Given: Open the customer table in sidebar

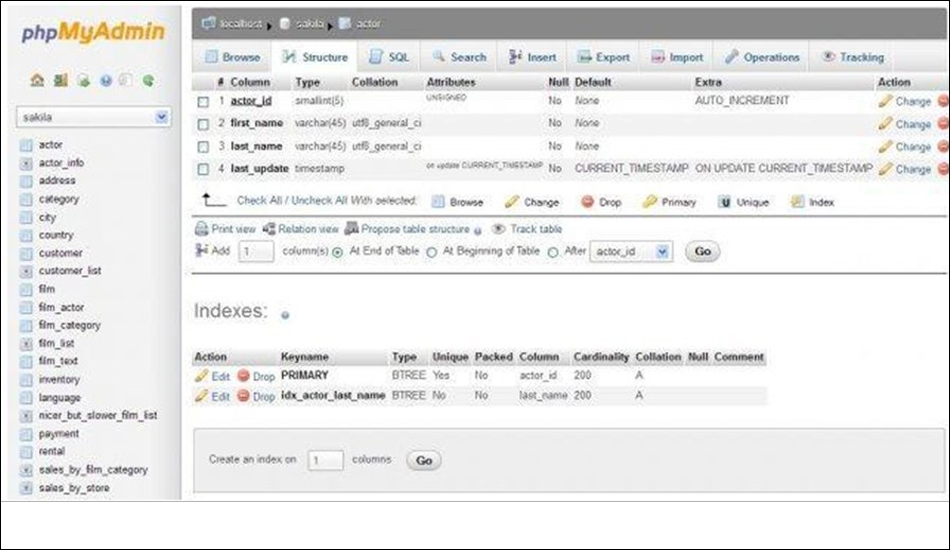Looking at the screenshot, I should tap(61, 253).
